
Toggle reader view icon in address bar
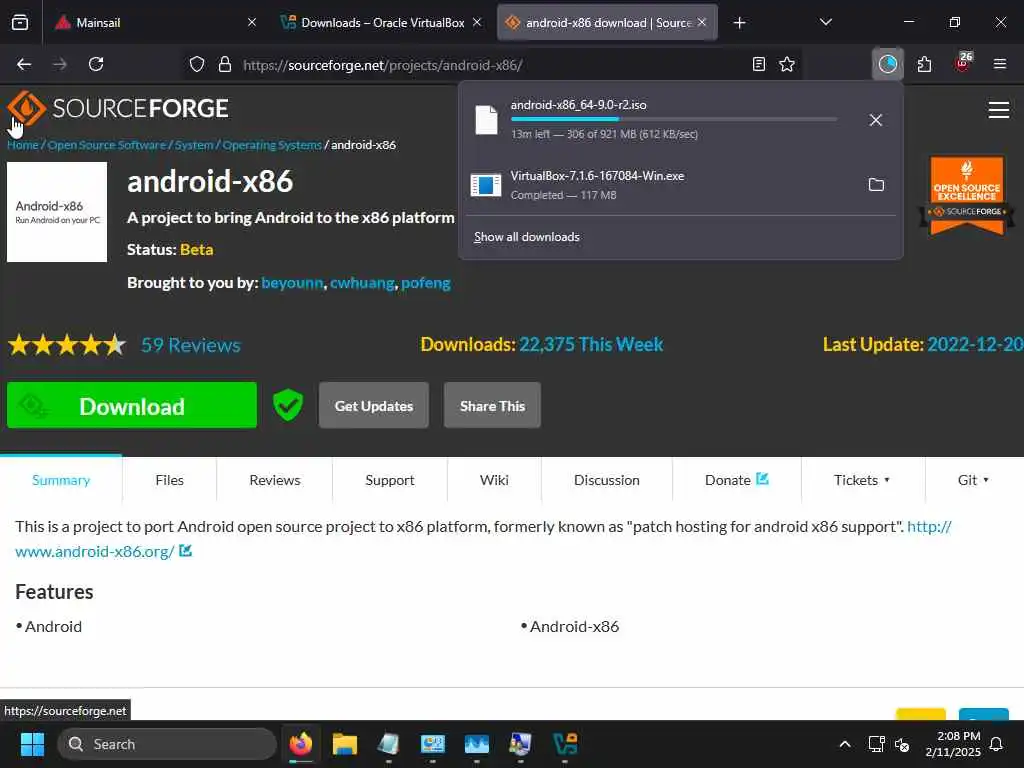pos(758,64)
